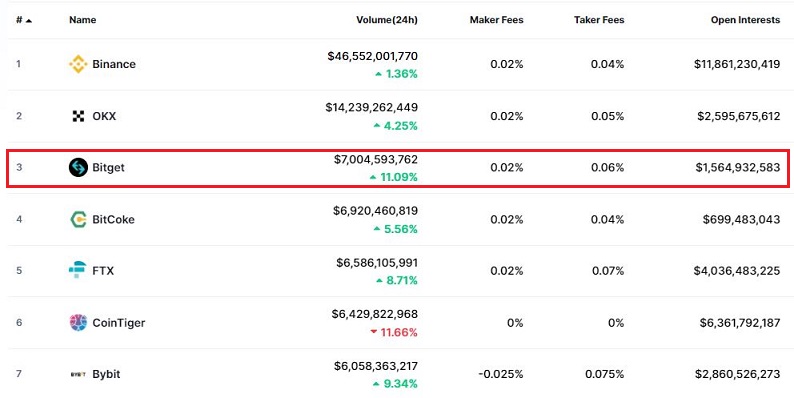Screen dimensions: 794x398
Task: Select OKX open interest $2,595,675,612
Action: click(739, 116)
